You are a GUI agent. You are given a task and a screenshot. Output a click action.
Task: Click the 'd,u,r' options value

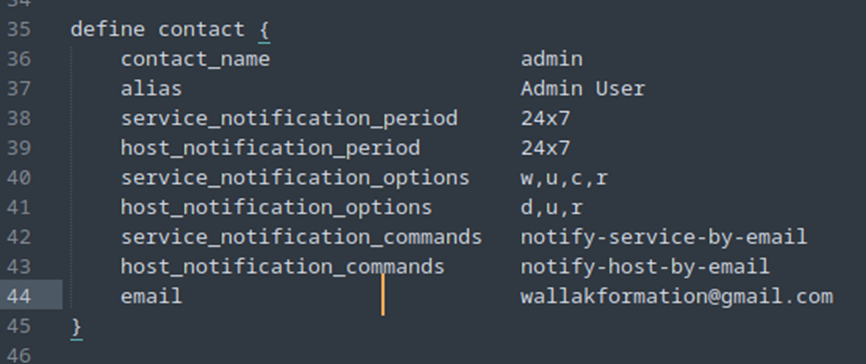(x=552, y=208)
